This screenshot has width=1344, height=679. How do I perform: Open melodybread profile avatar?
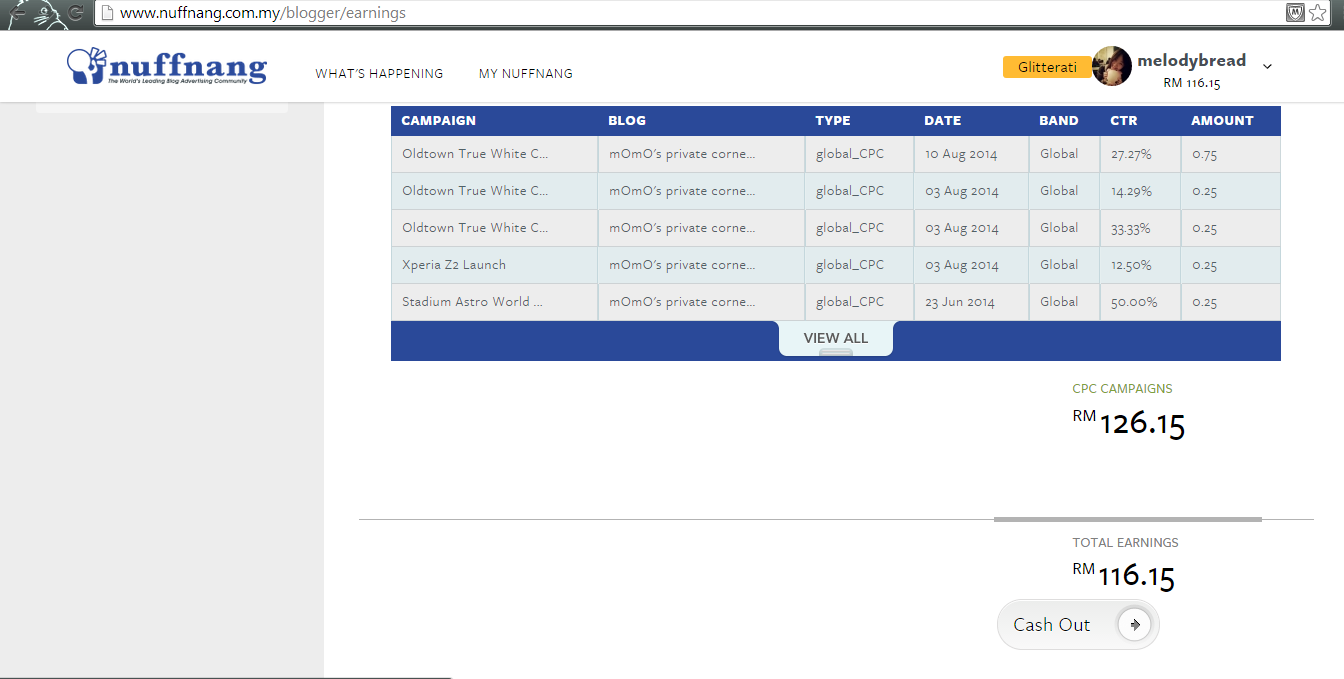coord(1112,66)
